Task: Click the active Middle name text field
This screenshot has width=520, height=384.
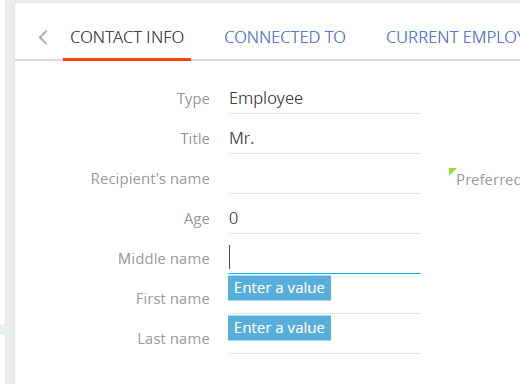Action: tap(324, 259)
